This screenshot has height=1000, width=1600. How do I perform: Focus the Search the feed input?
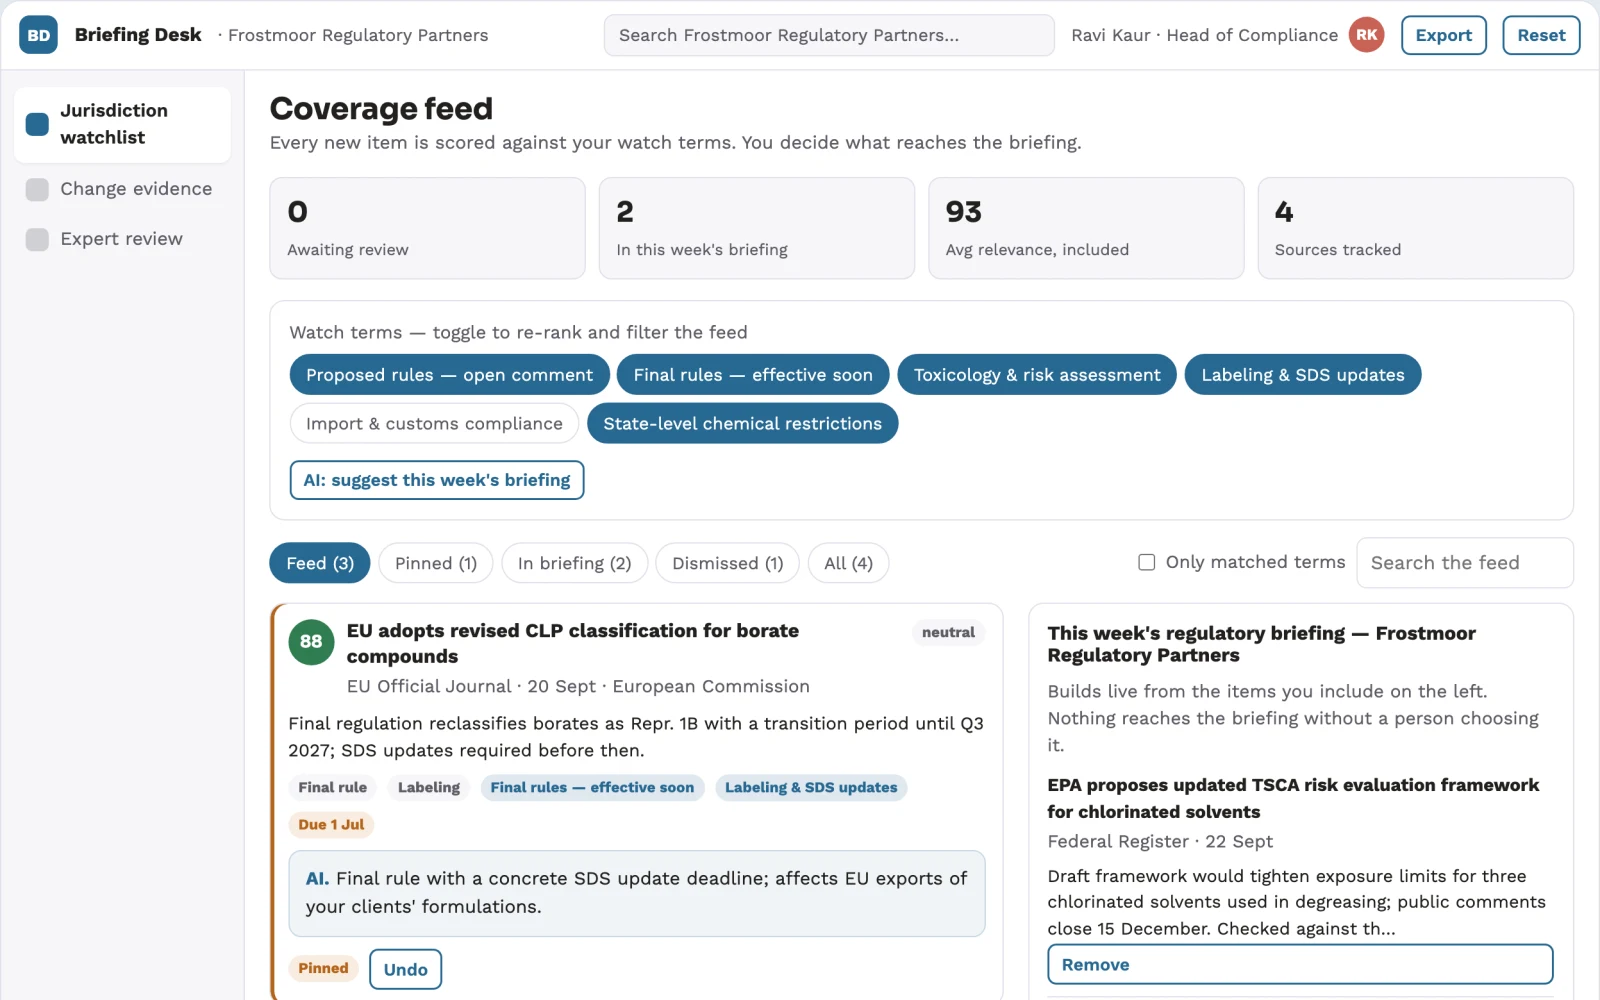click(1465, 563)
